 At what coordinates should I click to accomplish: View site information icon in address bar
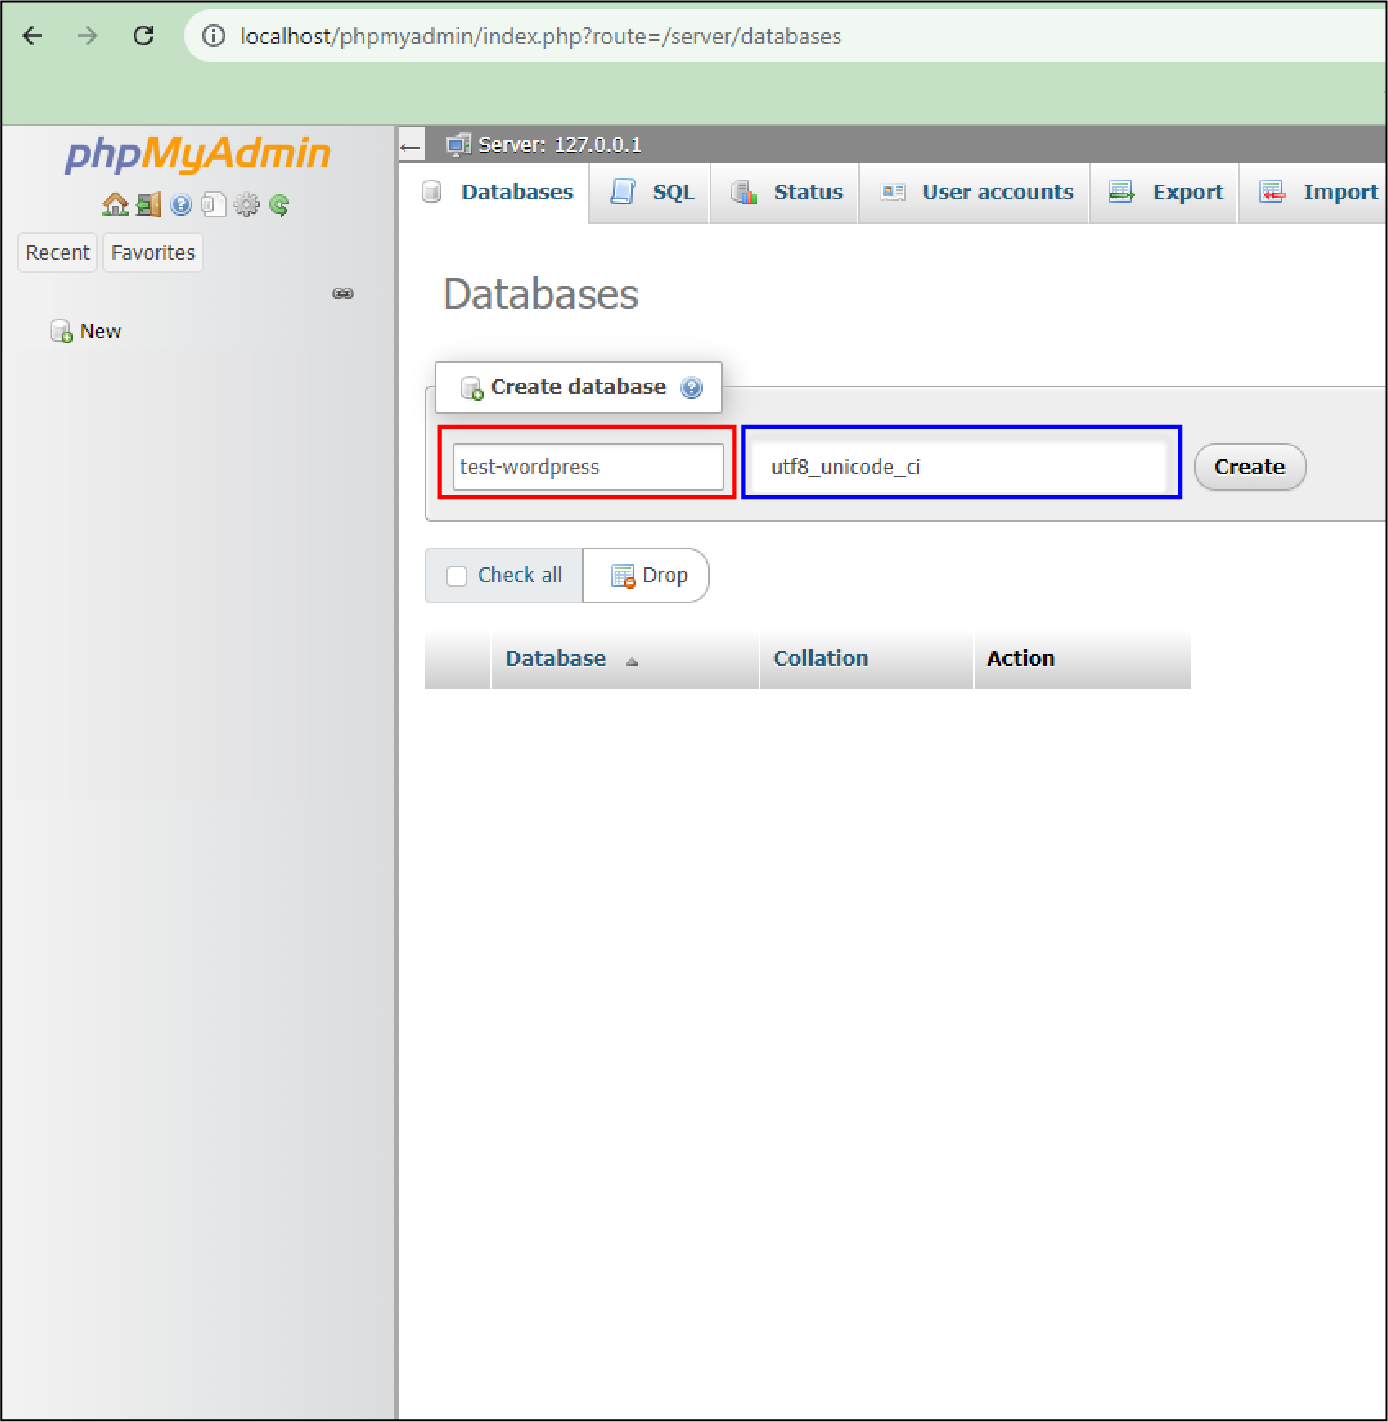[x=213, y=36]
